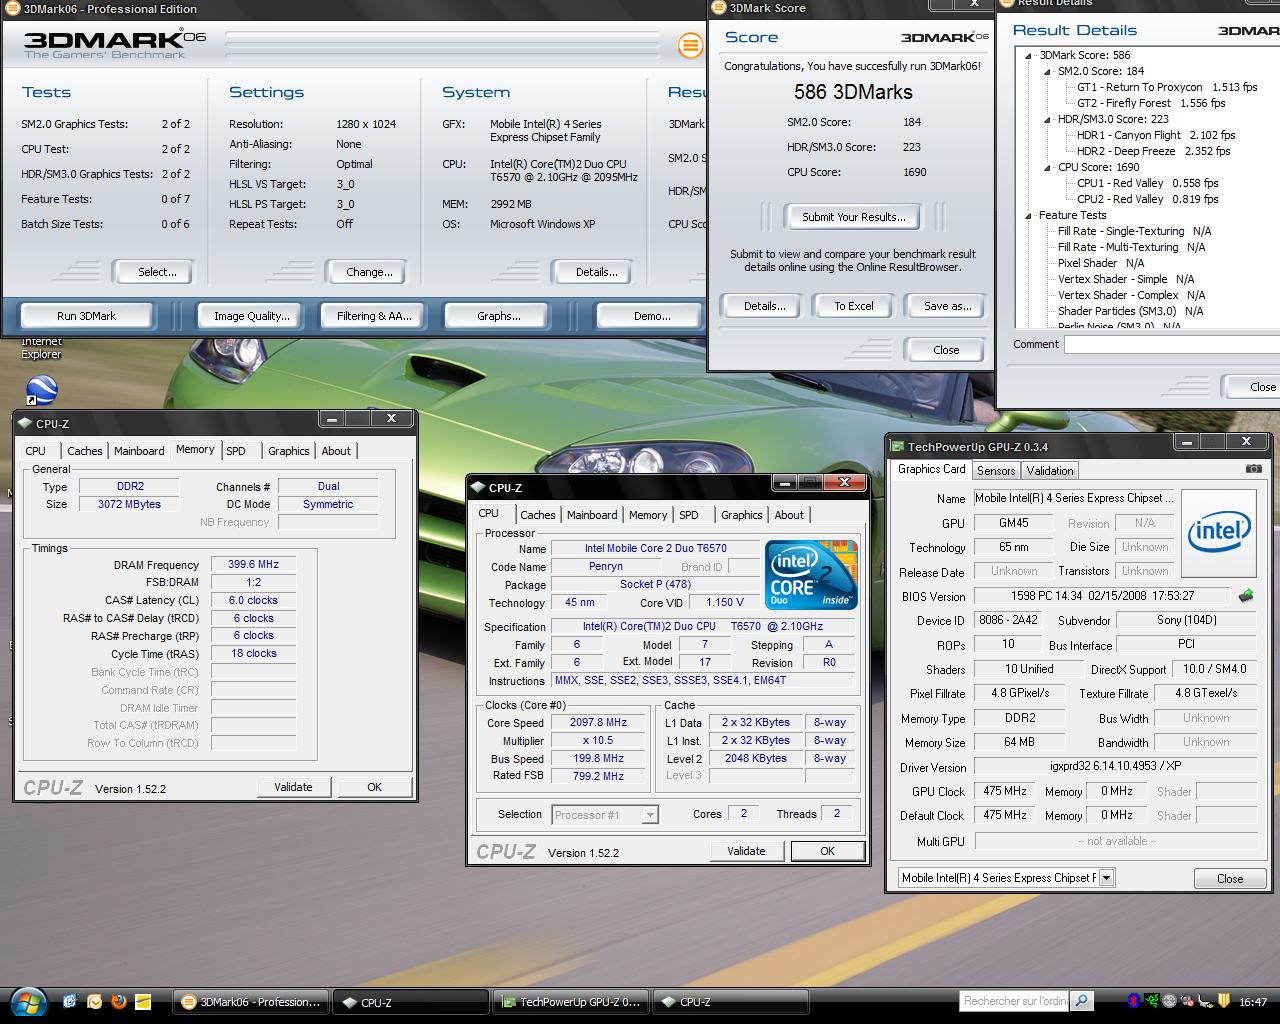This screenshot has height=1024, width=1280.
Task: Click the yellow notes quick launch icon
Action: tap(143, 1001)
